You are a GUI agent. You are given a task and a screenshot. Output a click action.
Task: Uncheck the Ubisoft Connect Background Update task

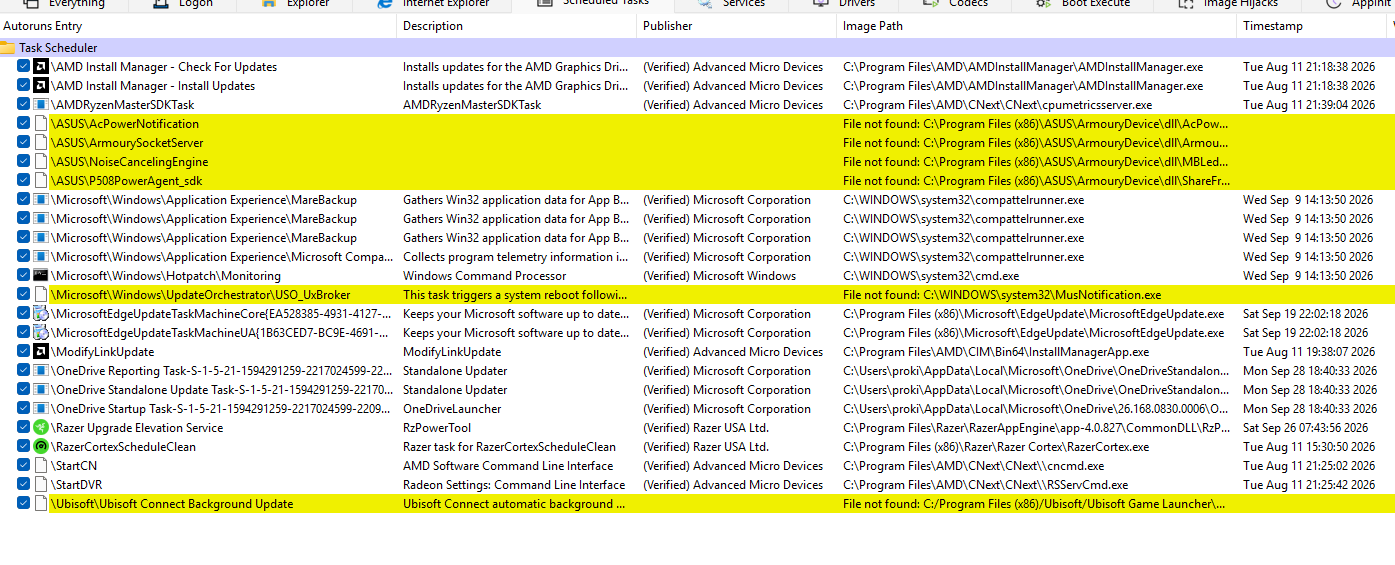pyautogui.click(x=24, y=504)
